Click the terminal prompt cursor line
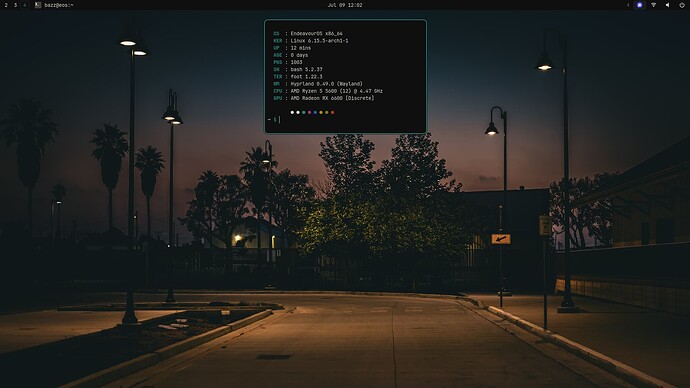Screen dimensions: 690x388 pyautogui.click(x=274, y=120)
